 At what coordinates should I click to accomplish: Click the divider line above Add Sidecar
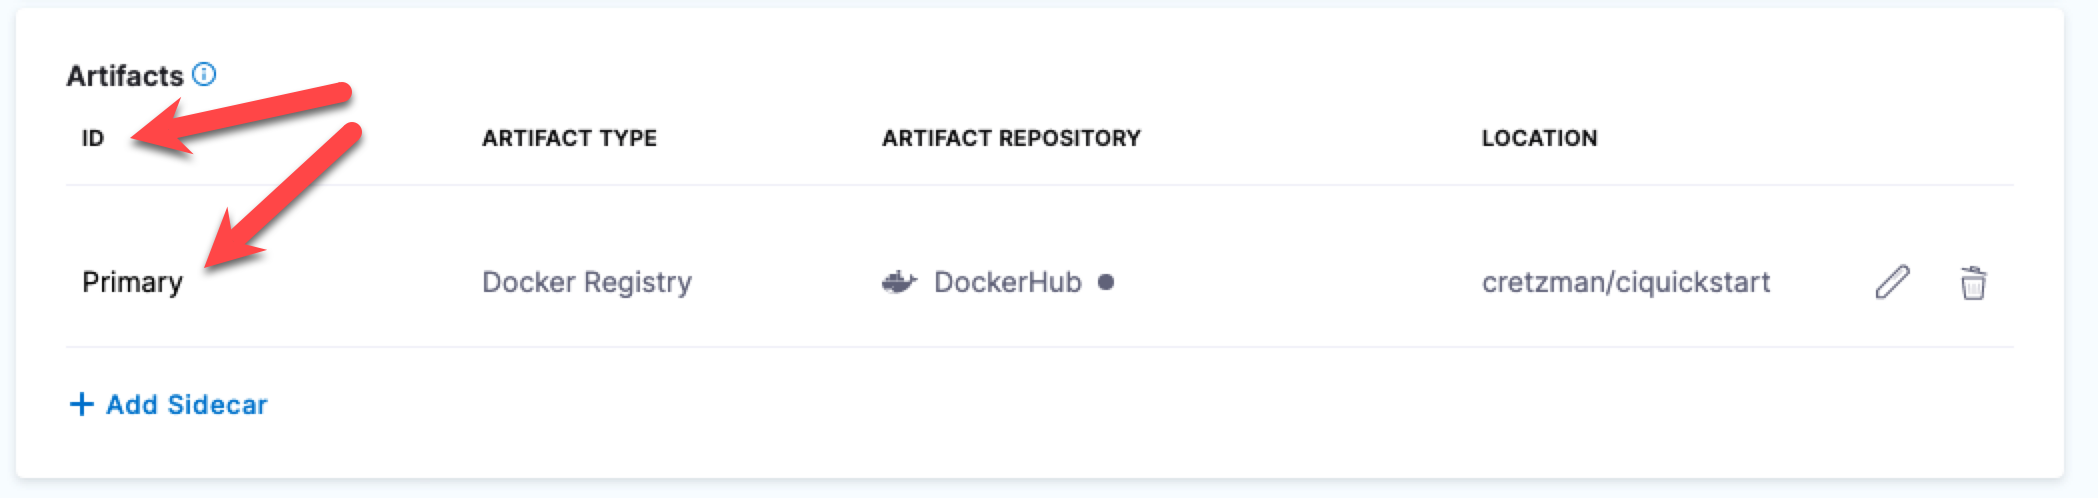click(1040, 347)
